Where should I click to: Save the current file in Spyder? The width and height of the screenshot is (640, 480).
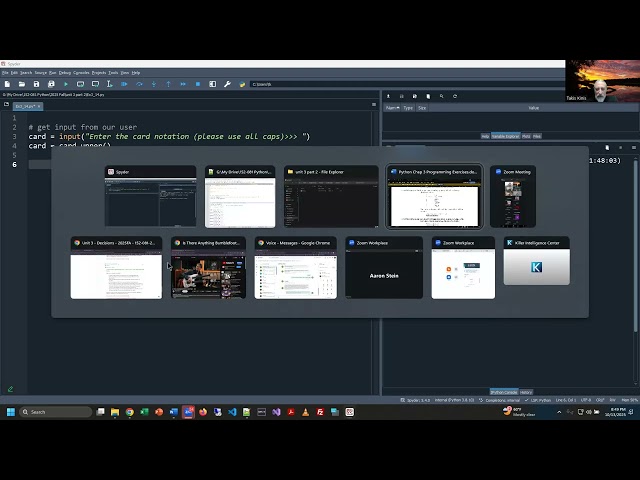click(x=36, y=84)
